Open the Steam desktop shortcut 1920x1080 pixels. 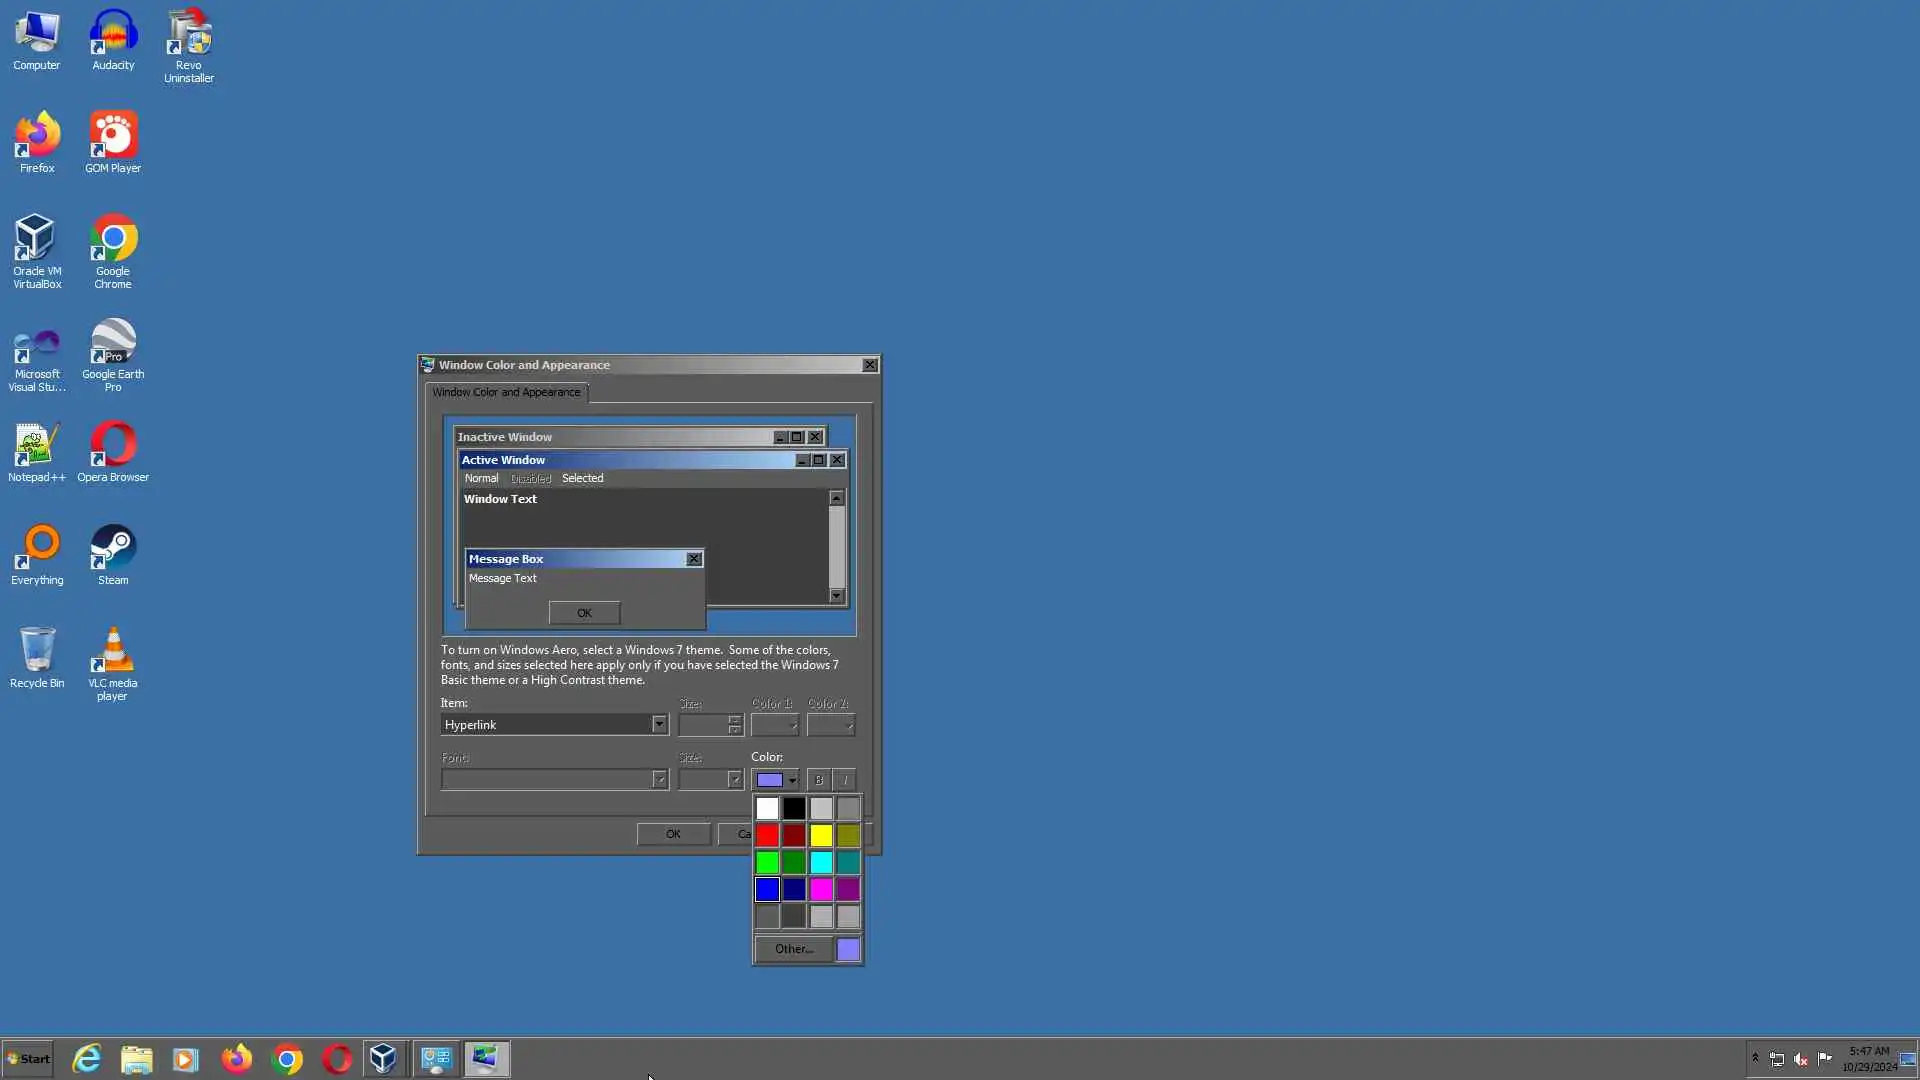(113, 555)
